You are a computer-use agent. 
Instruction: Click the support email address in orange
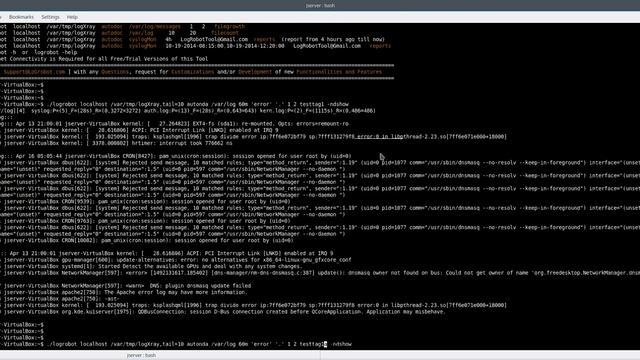(x=34, y=72)
